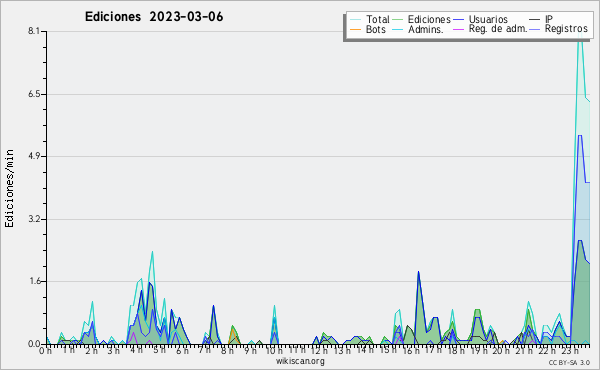
Task: Click the Reg. de adm. legend entry
Action: tap(491, 29)
